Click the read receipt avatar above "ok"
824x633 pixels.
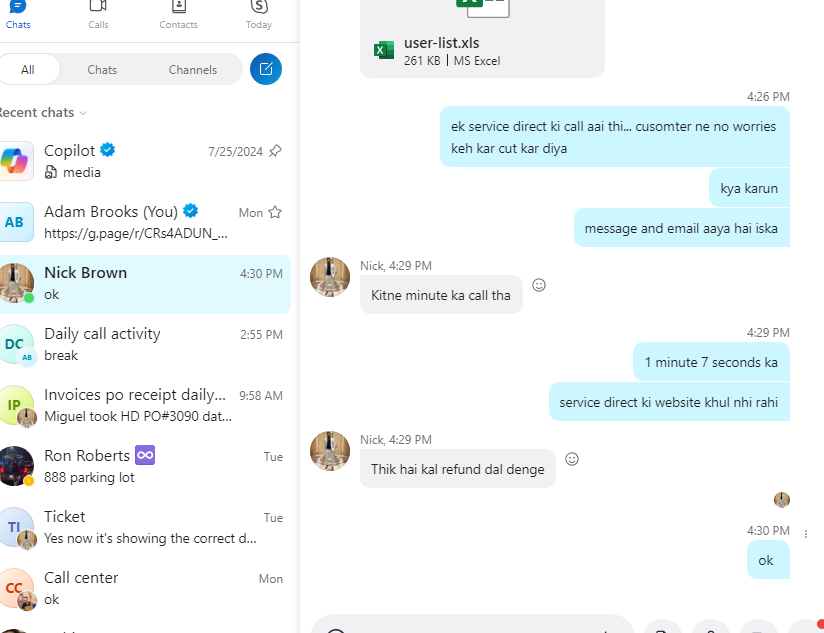click(782, 500)
